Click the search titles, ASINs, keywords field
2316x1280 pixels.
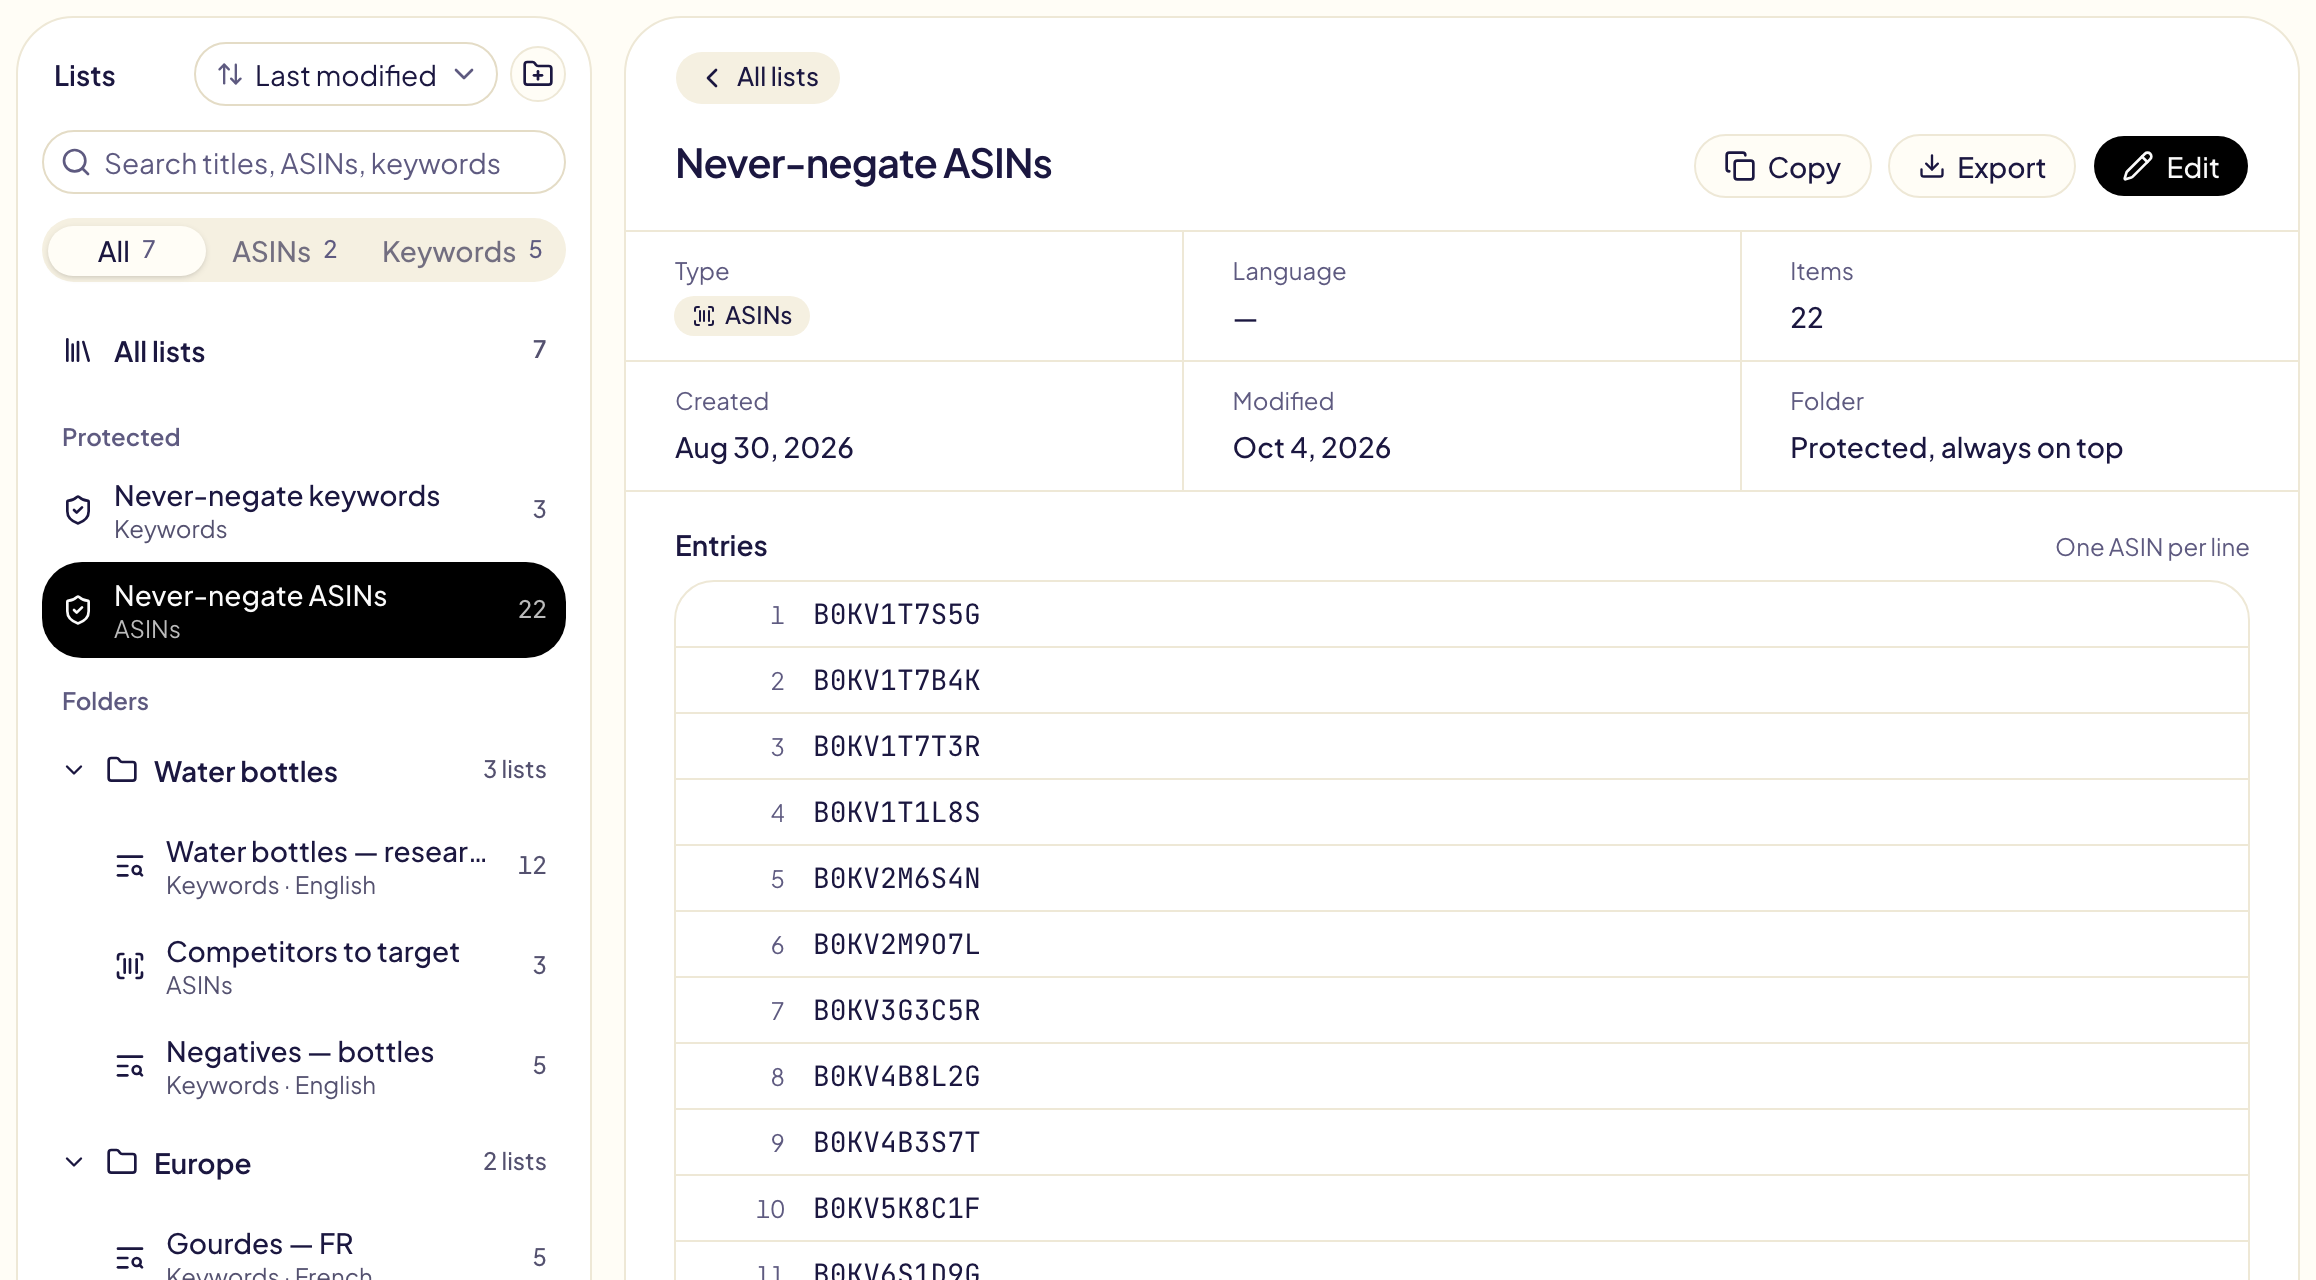[304, 162]
